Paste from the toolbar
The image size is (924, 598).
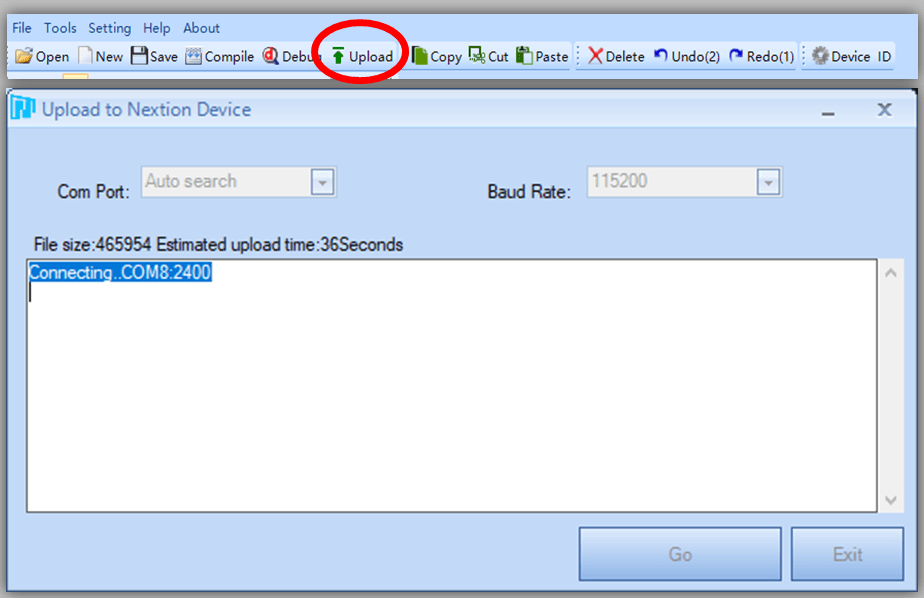click(542, 57)
